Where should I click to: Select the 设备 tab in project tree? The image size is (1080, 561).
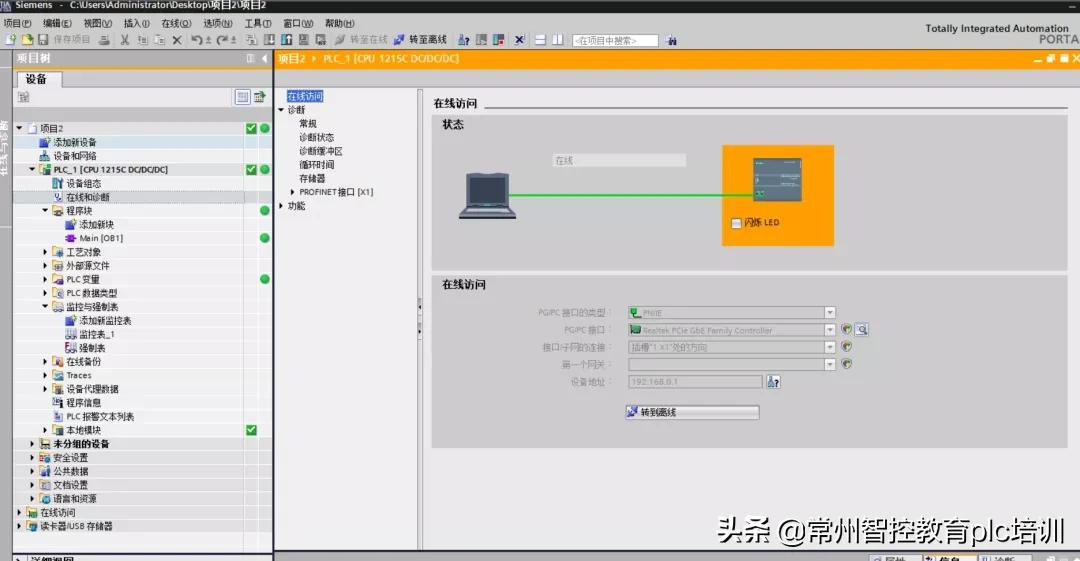coord(37,79)
